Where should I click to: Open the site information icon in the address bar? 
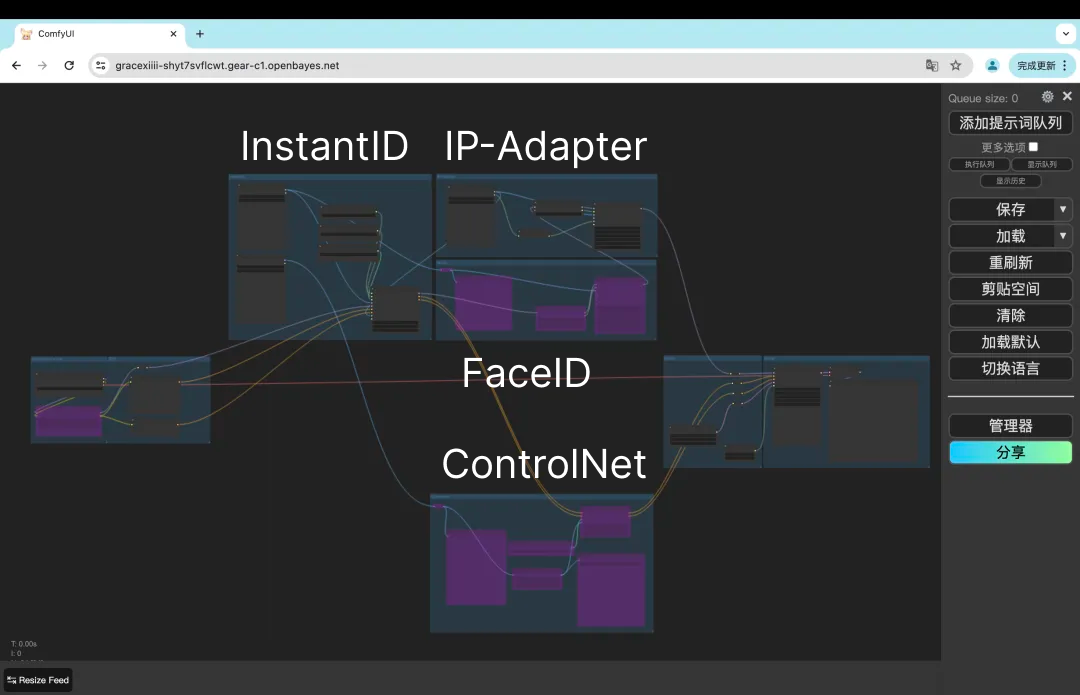click(101, 65)
